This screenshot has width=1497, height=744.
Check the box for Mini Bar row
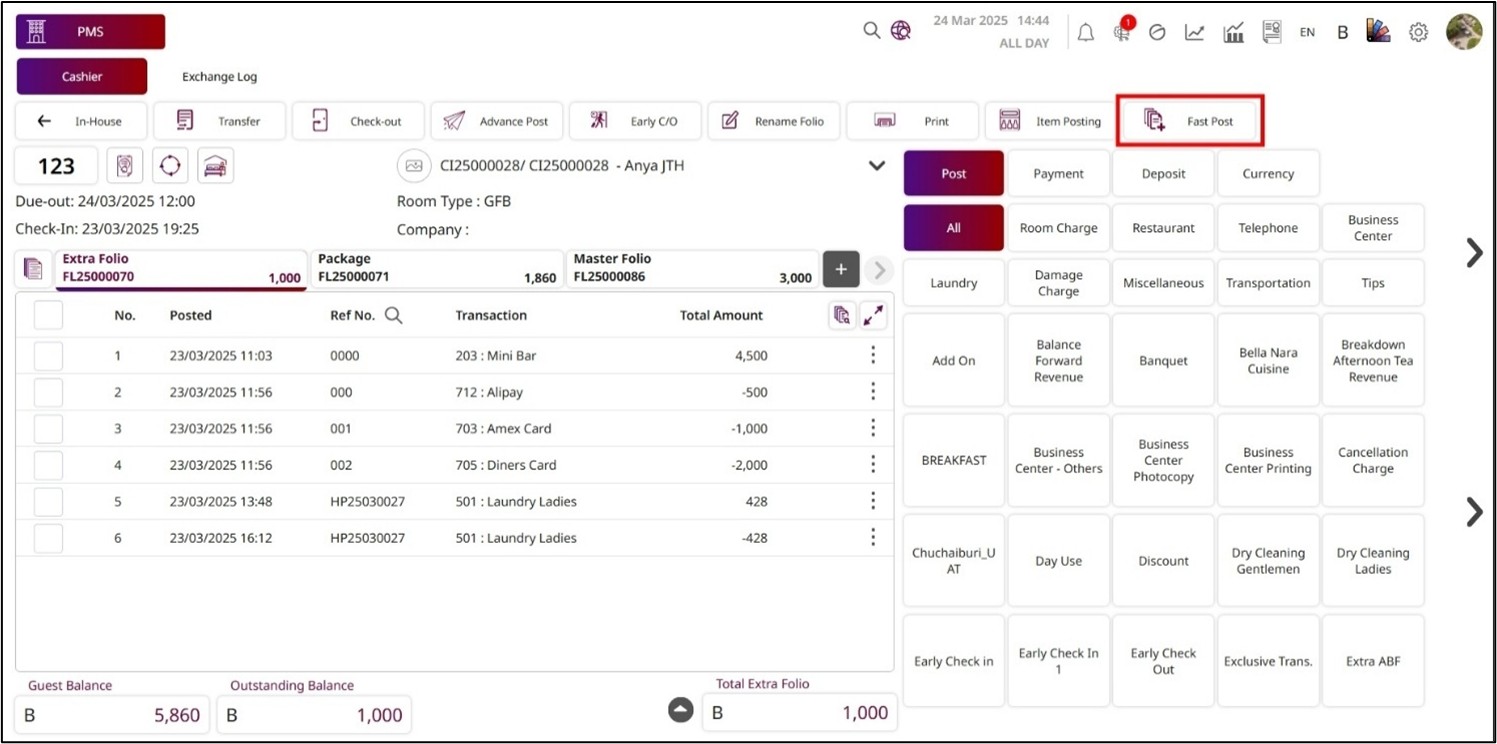coord(48,356)
